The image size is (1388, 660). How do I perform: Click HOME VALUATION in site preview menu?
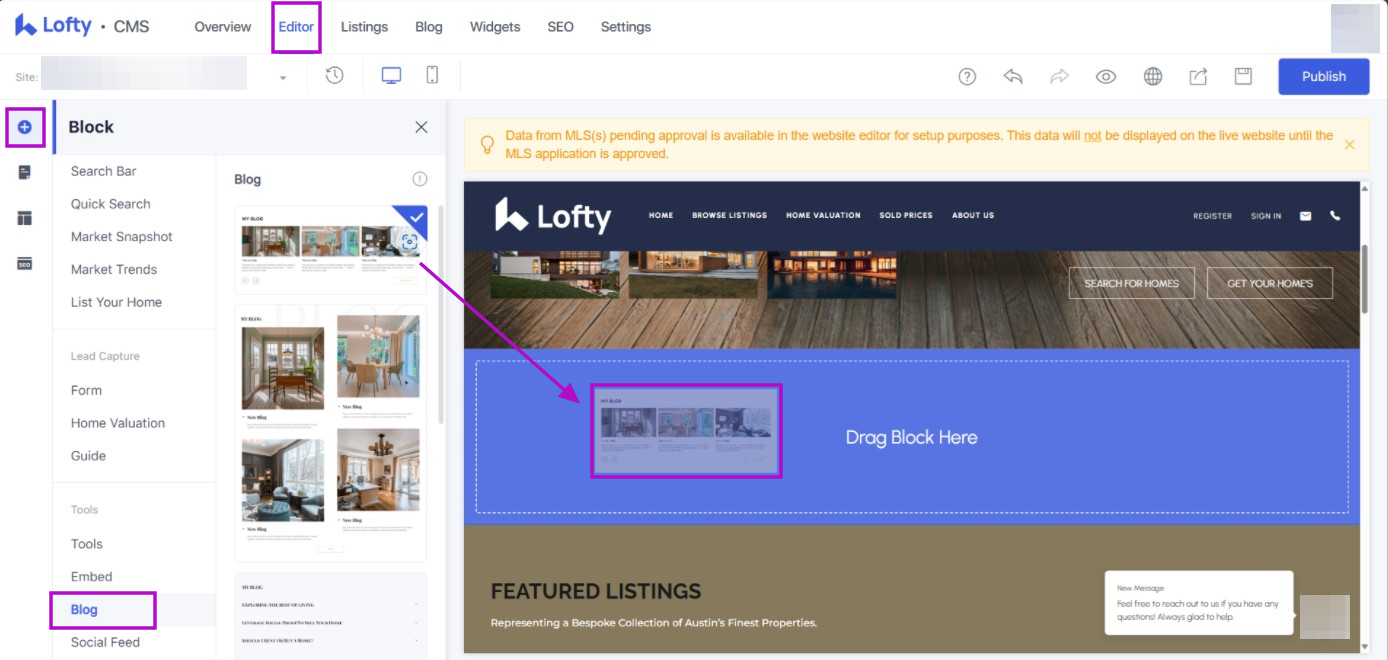coord(823,215)
